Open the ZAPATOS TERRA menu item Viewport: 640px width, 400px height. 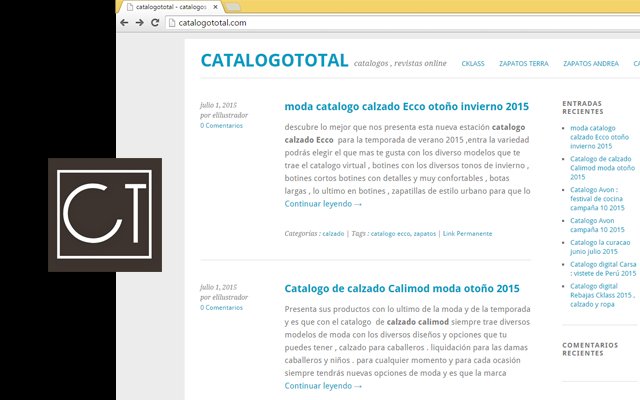click(x=524, y=64)
